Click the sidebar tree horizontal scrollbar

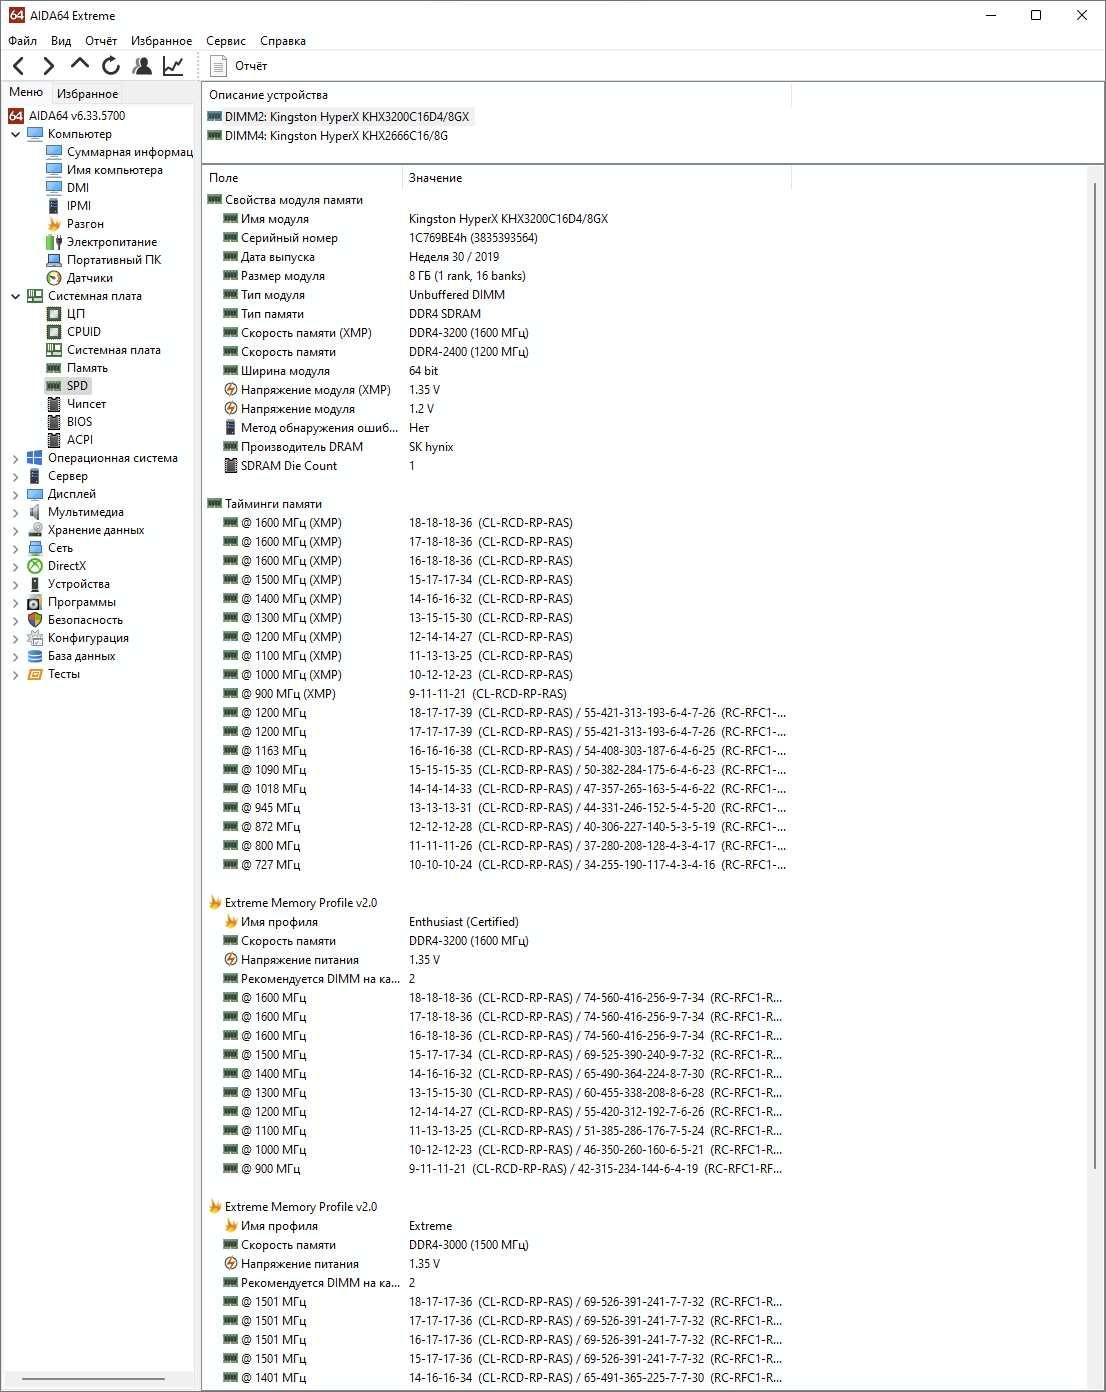[x=93, y=1379]
